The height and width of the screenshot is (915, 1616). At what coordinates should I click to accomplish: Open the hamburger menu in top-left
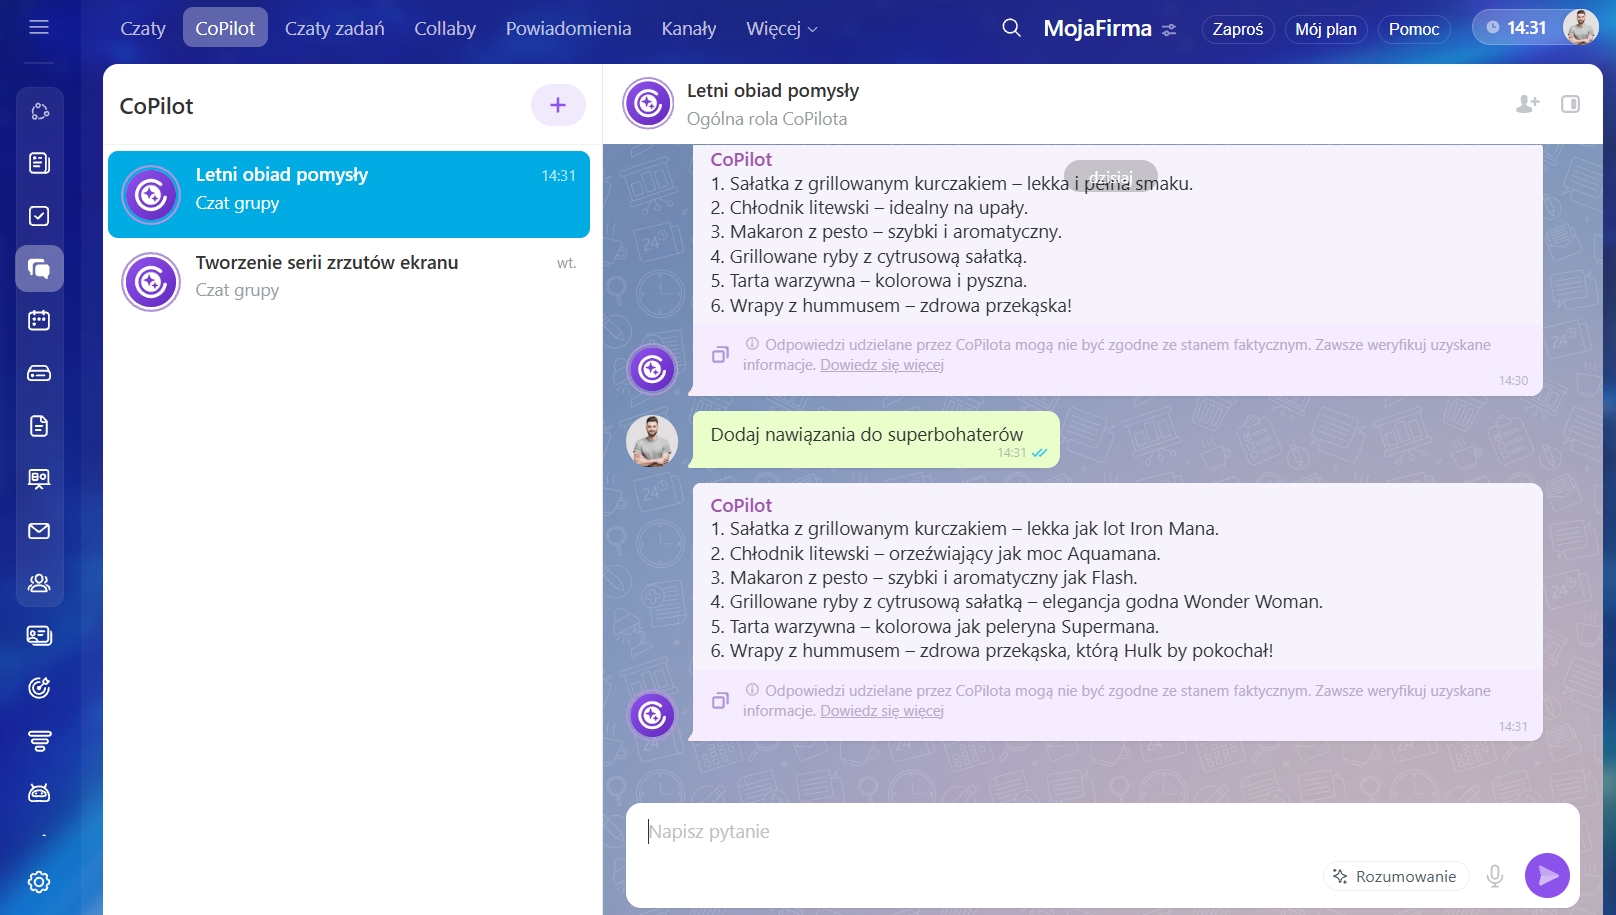pyautogui.click(x=39, y=27)
